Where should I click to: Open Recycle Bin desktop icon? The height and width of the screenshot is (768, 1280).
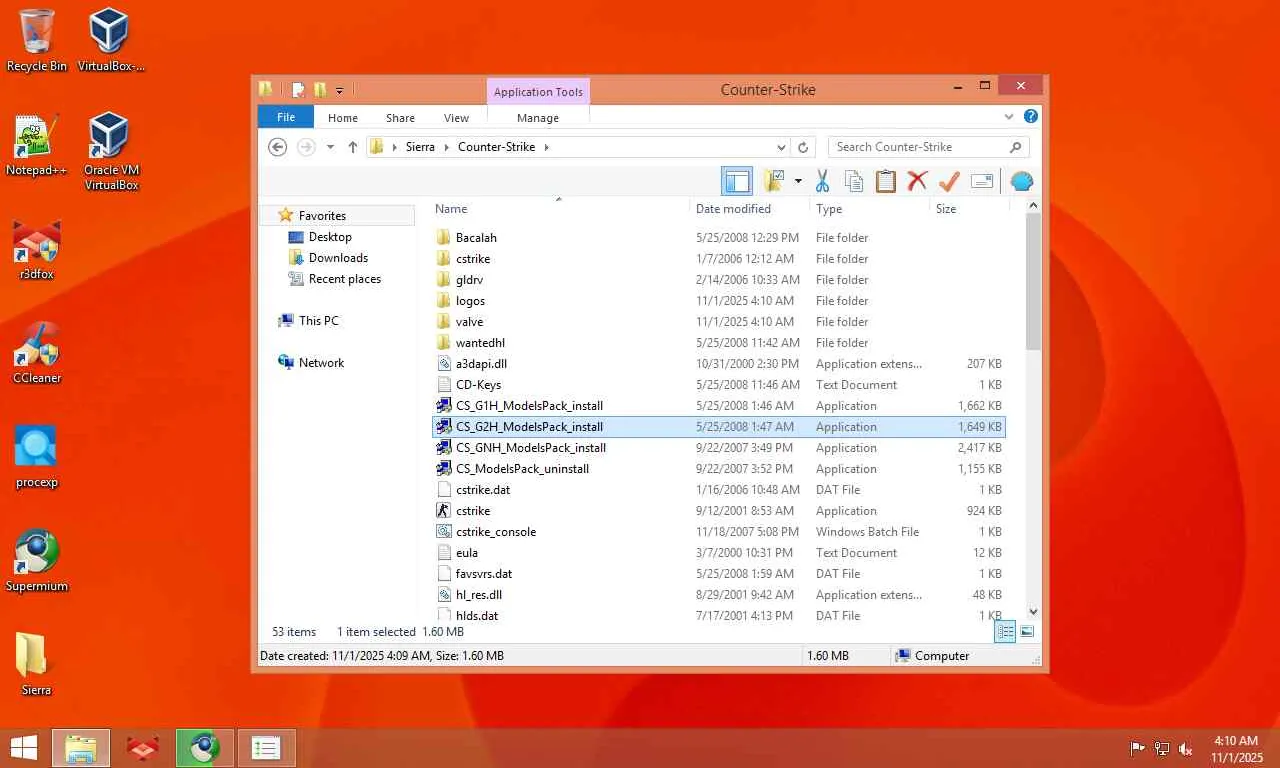click(37, 41)
